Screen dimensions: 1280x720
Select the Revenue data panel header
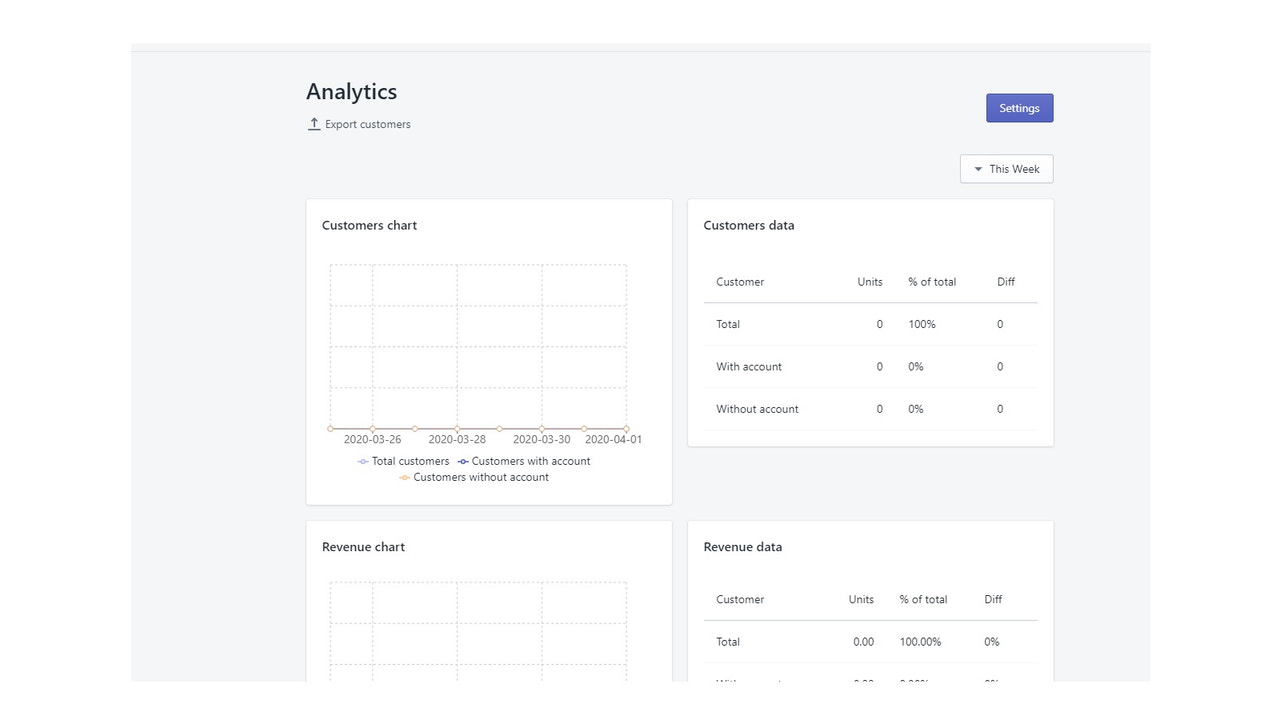[742, 547]
